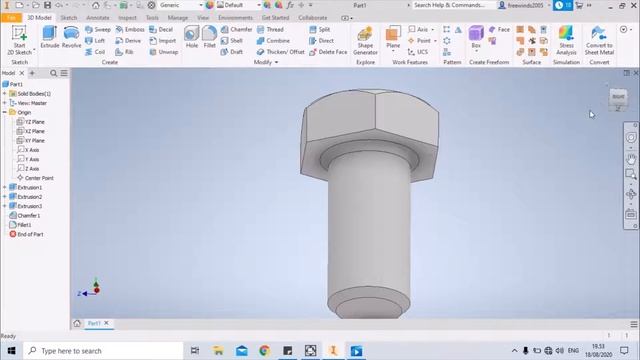Open the Windows Start menu
The width and height of the screenshot is (640, 360).
pos(11,351)
